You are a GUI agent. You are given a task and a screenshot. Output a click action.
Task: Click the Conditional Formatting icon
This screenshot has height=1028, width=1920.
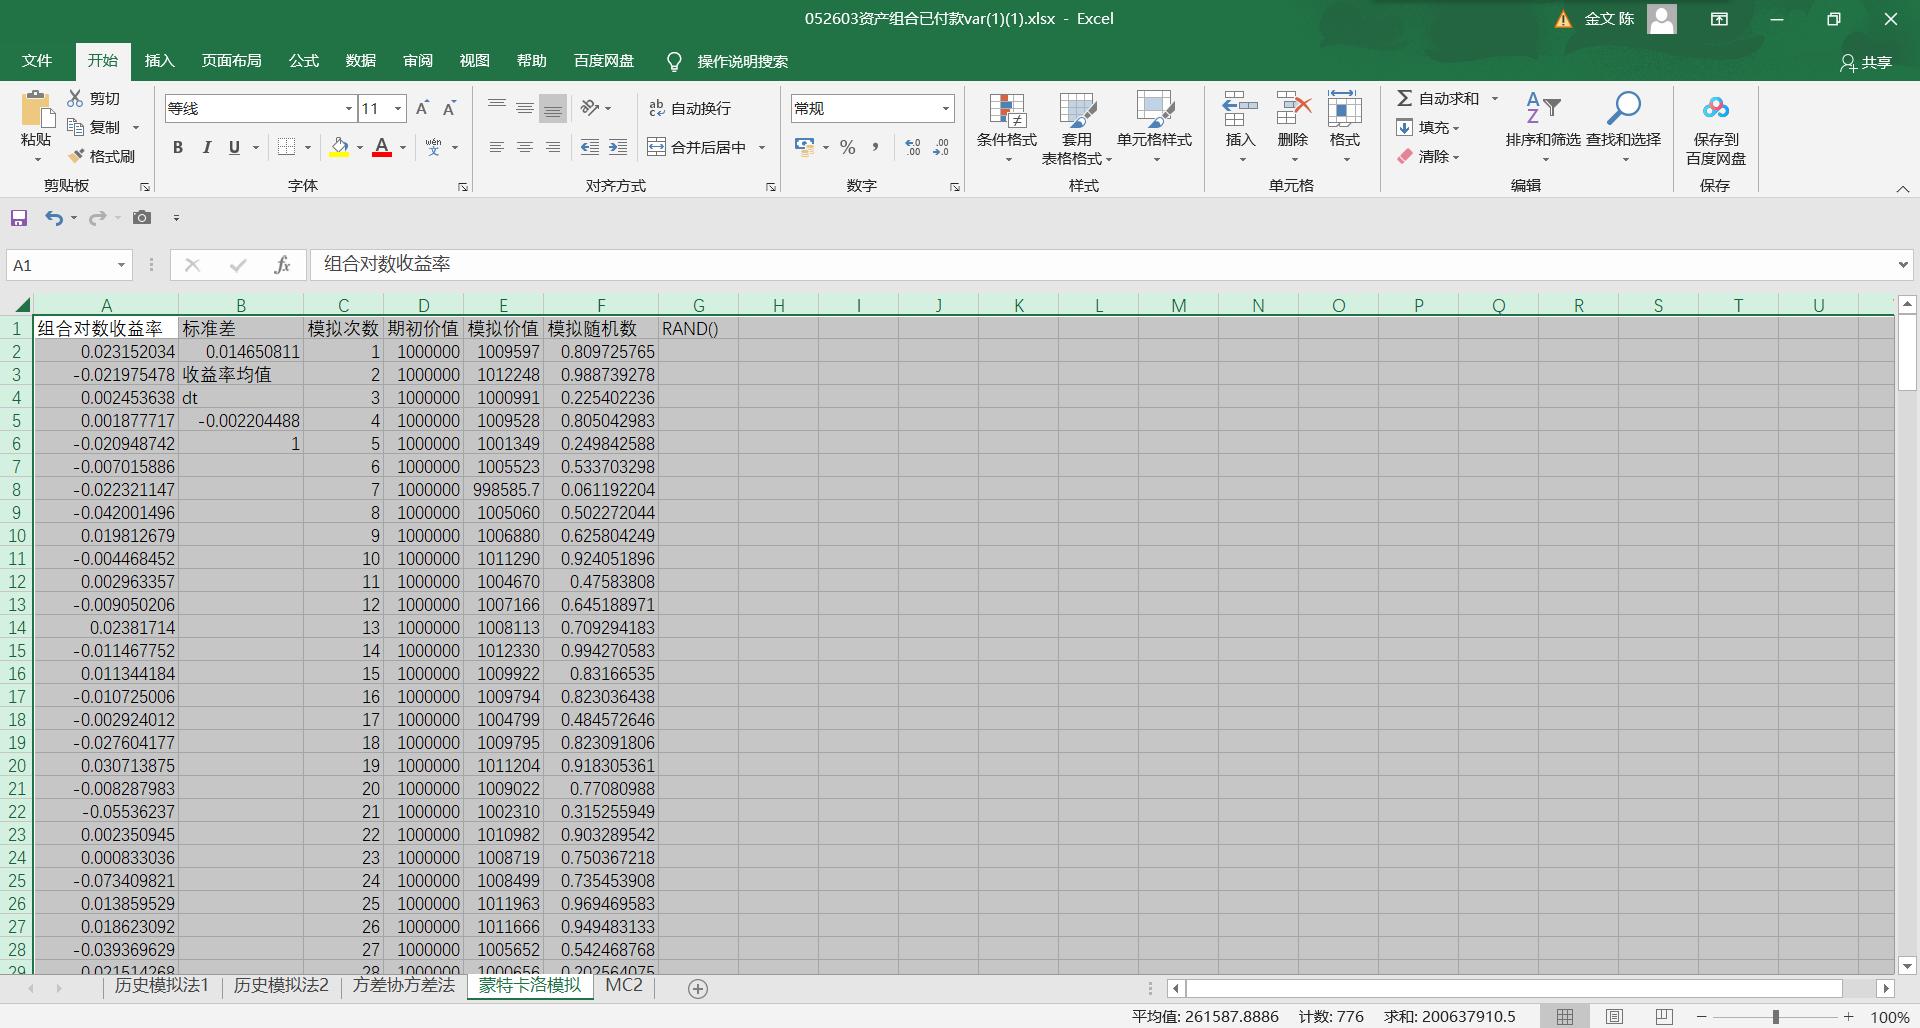(1006, 112)
